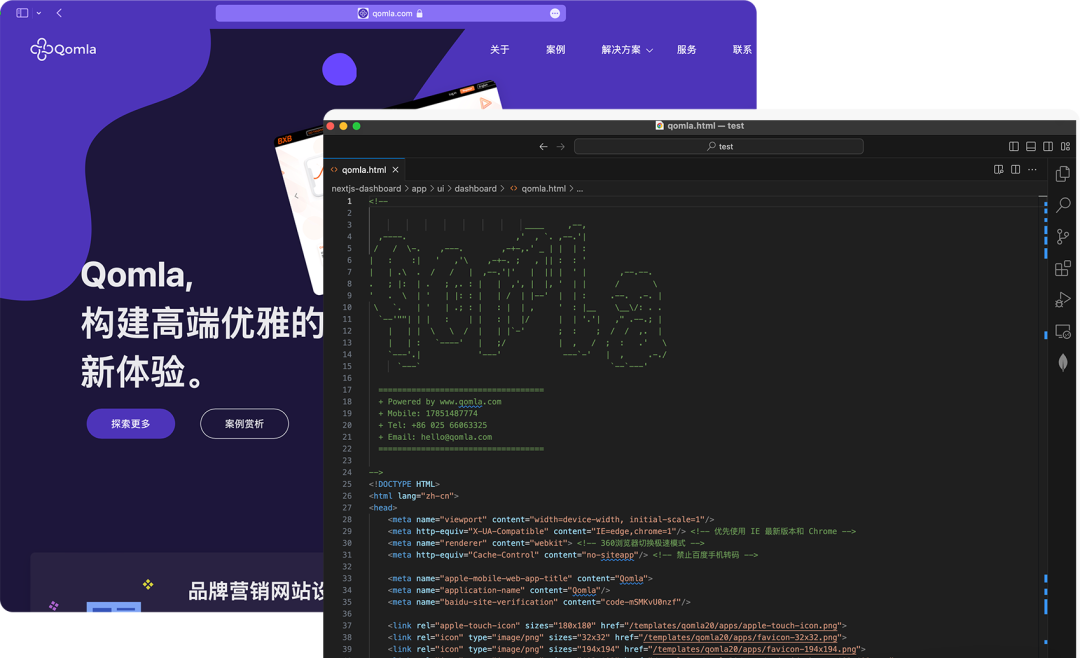
Task: Select the qomla.html editor tab
Action: pyautogui.click(x=363, y=170)
